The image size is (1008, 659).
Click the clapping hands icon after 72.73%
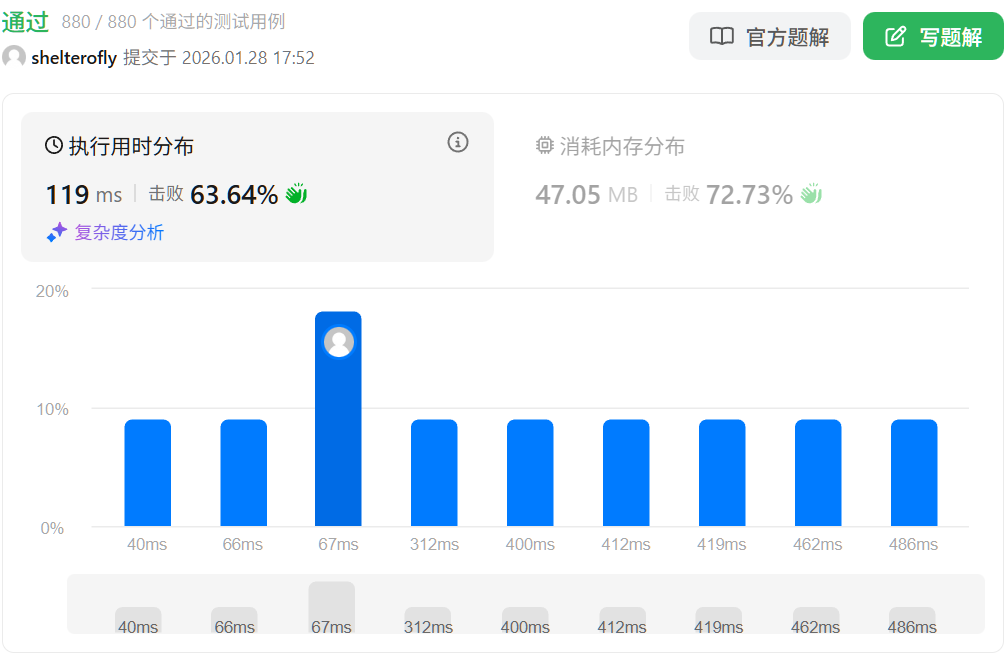click(810, 194)
